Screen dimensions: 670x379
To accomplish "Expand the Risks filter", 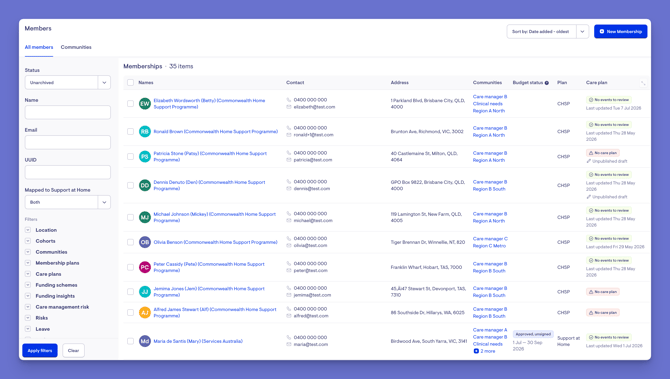I will point(28,318).
